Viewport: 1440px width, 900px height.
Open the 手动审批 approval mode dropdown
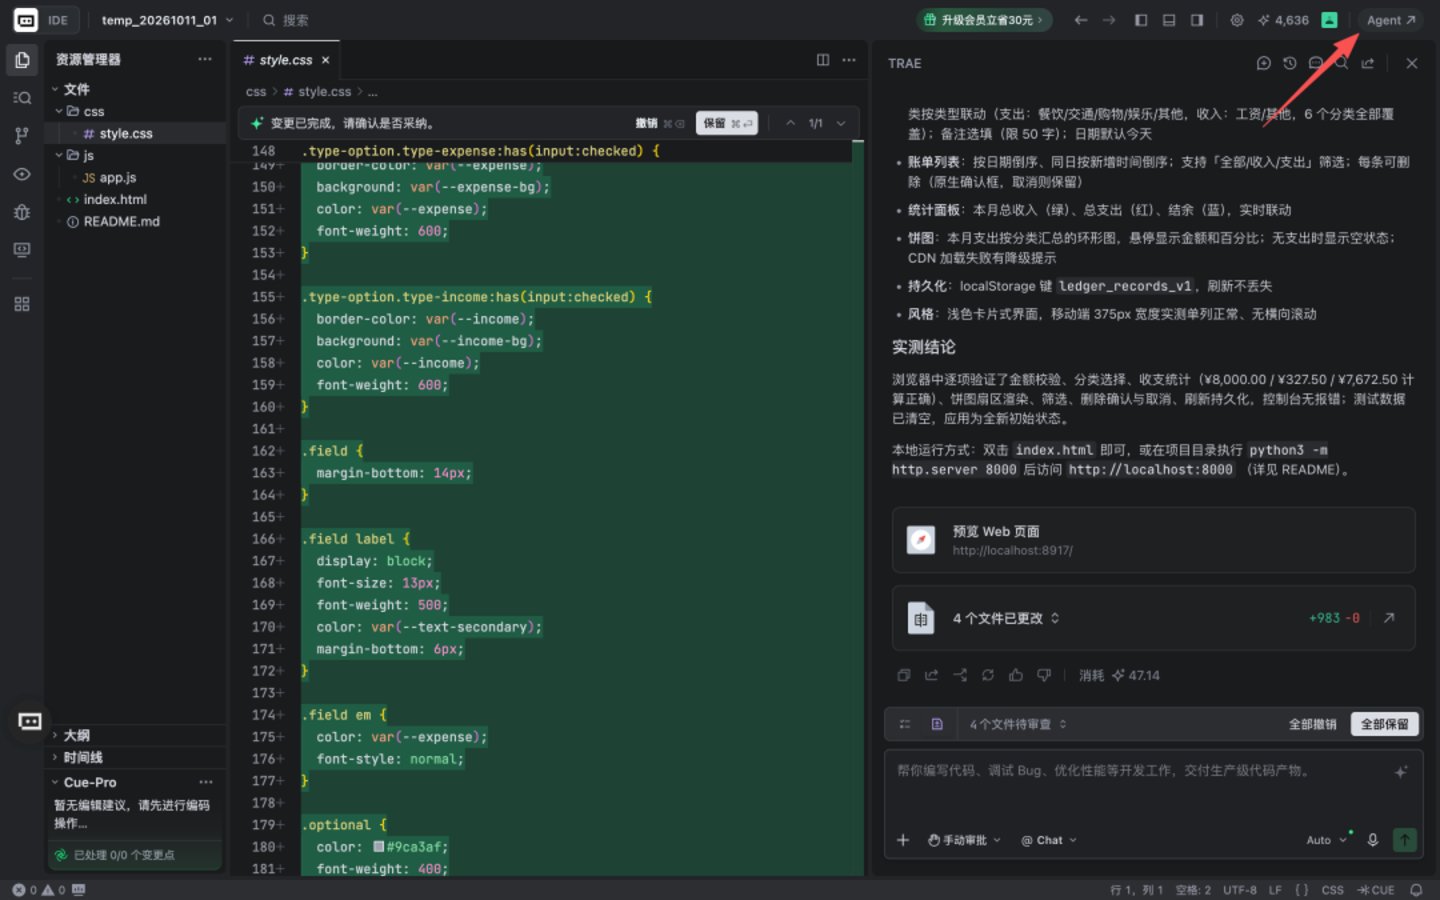[964, 840]
